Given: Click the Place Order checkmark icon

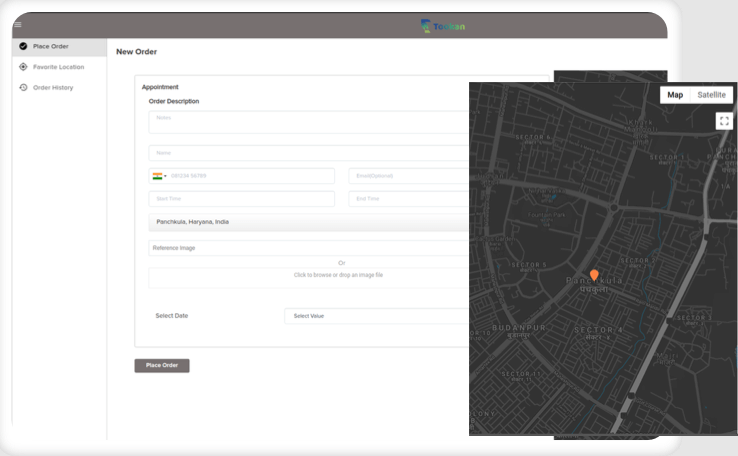Looking at the screenshot, I should [23, 47].
